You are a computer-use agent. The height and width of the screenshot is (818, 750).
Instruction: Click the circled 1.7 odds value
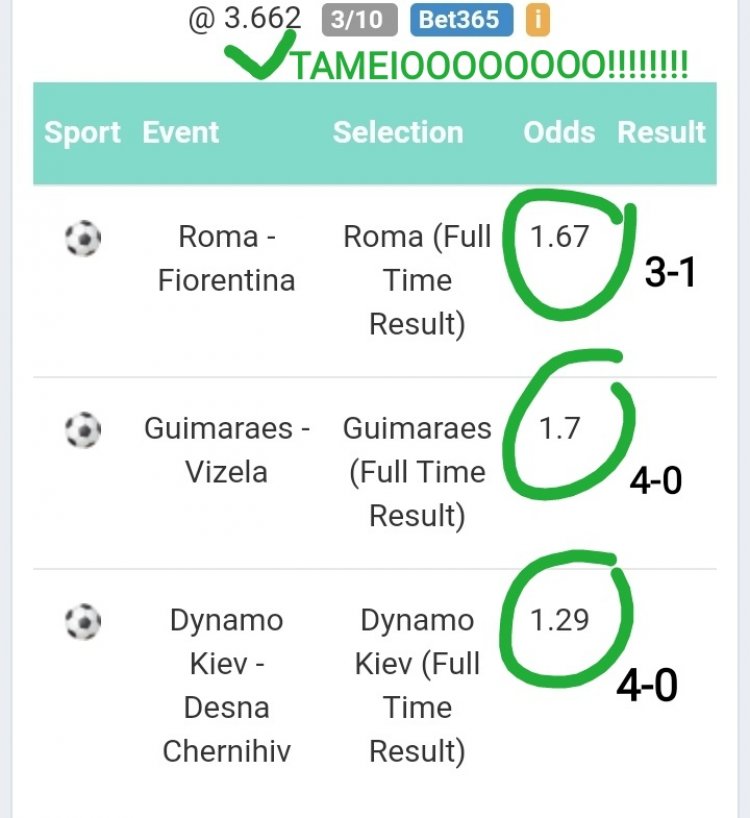pyautogui.click(x=560, y=429)
